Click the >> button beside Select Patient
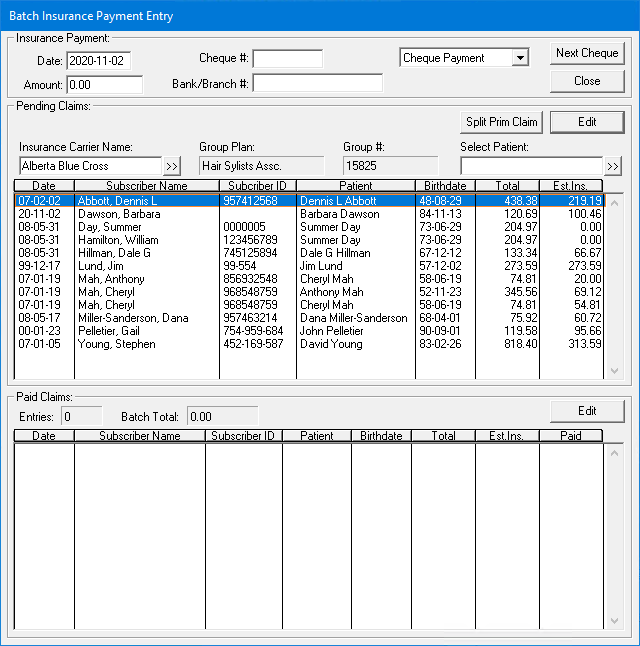 [613, 166]
